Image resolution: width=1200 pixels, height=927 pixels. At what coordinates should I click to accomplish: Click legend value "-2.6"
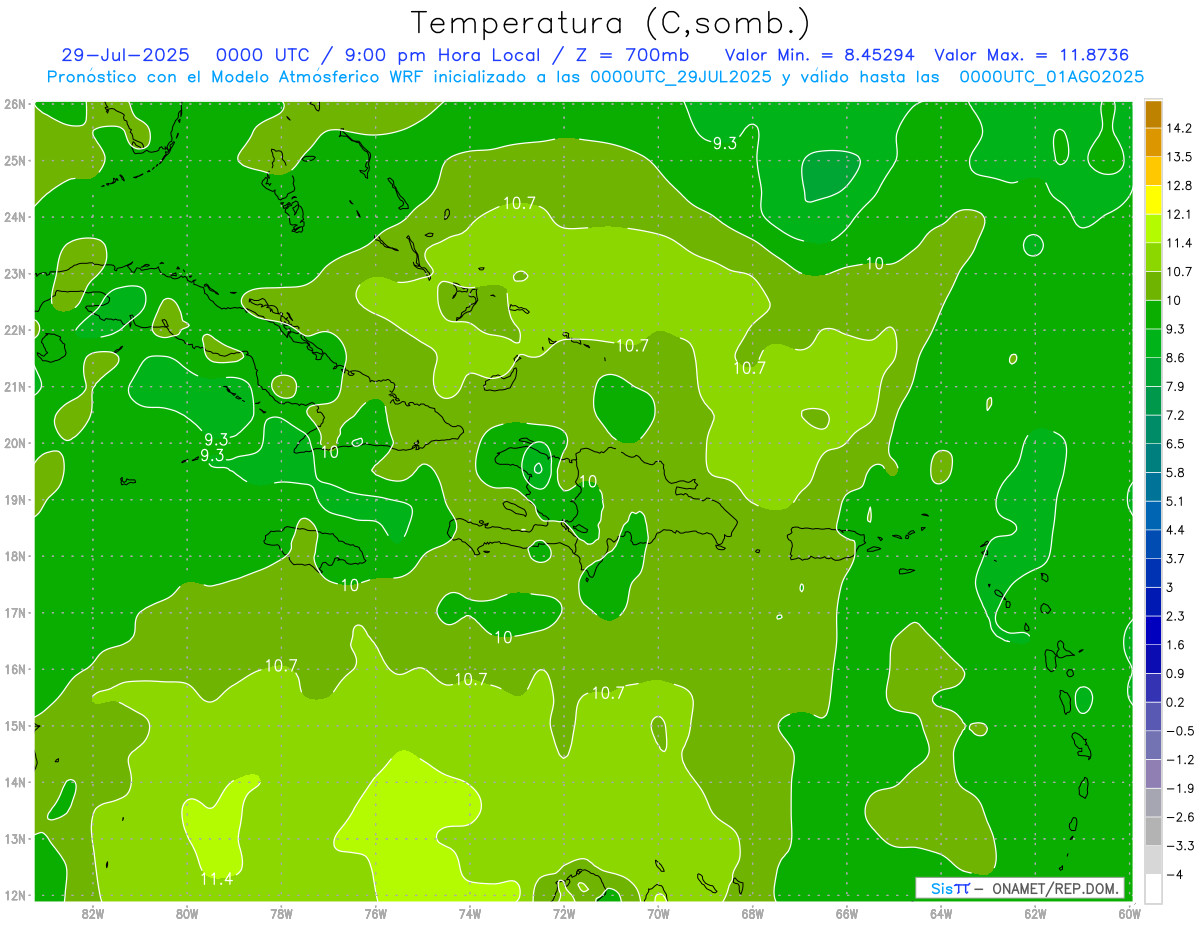(1179, 817)
